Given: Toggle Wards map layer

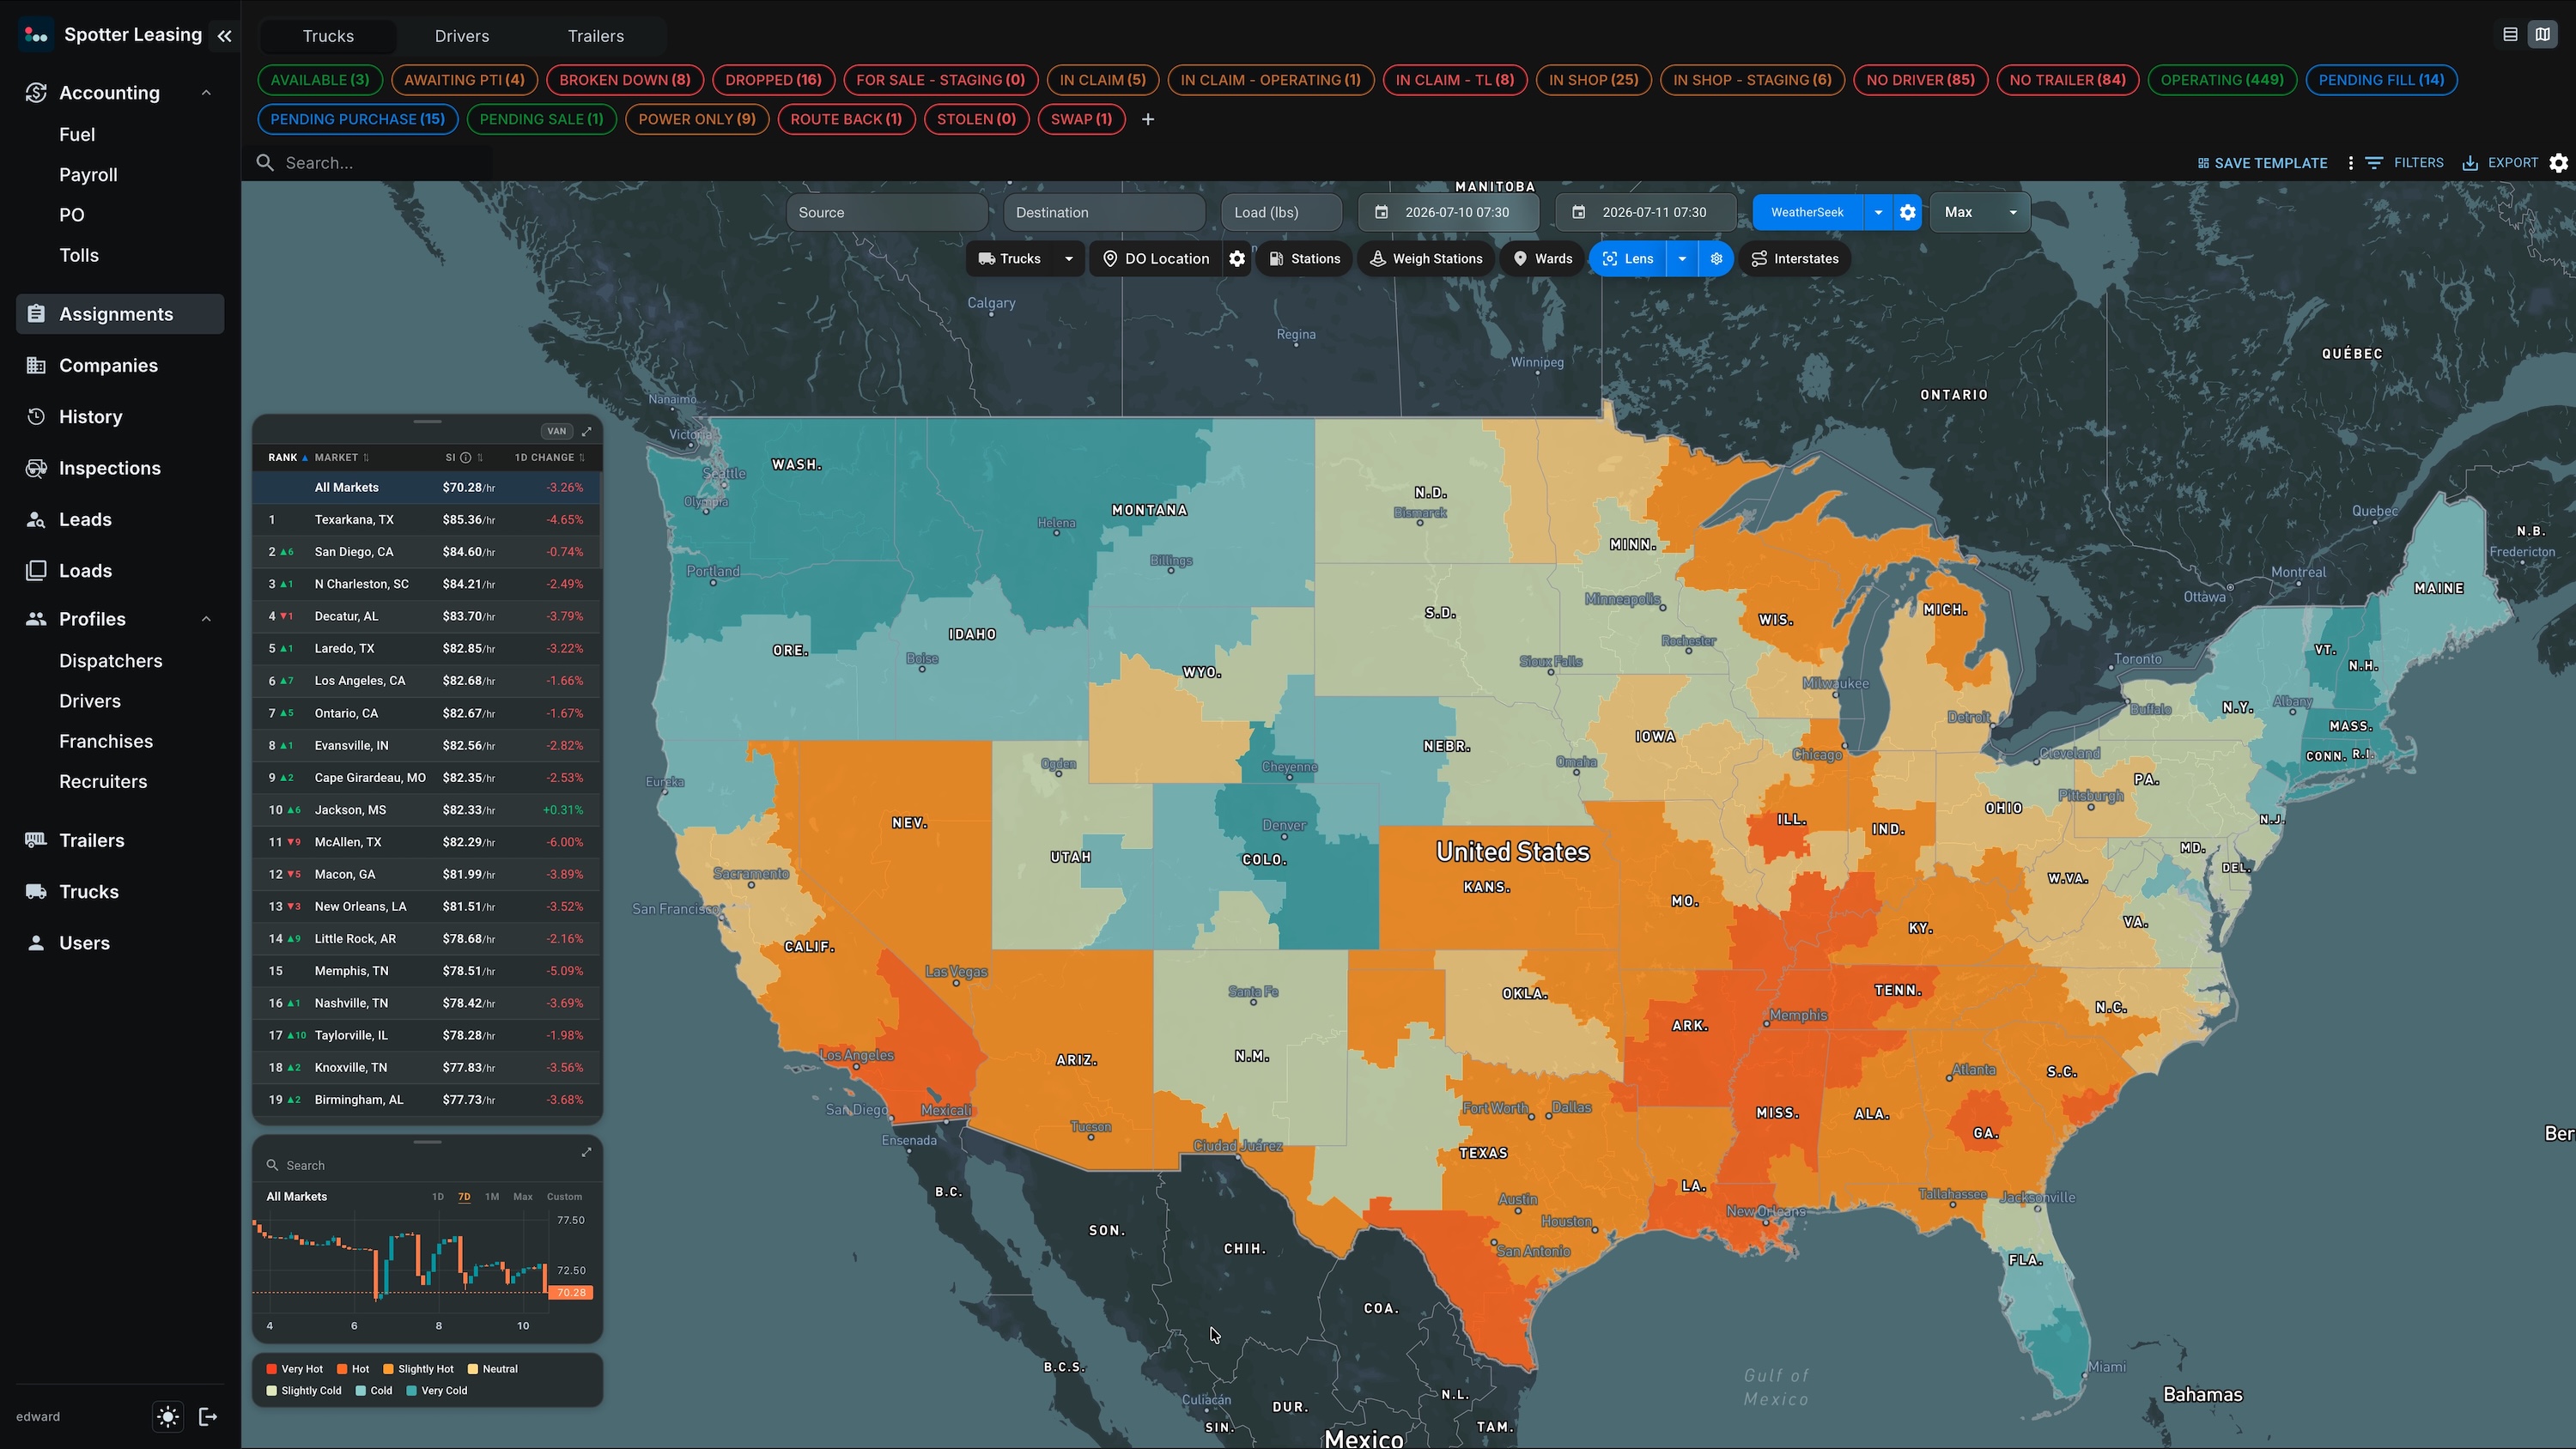Looking at the screenshot, I should [1542, 259].
